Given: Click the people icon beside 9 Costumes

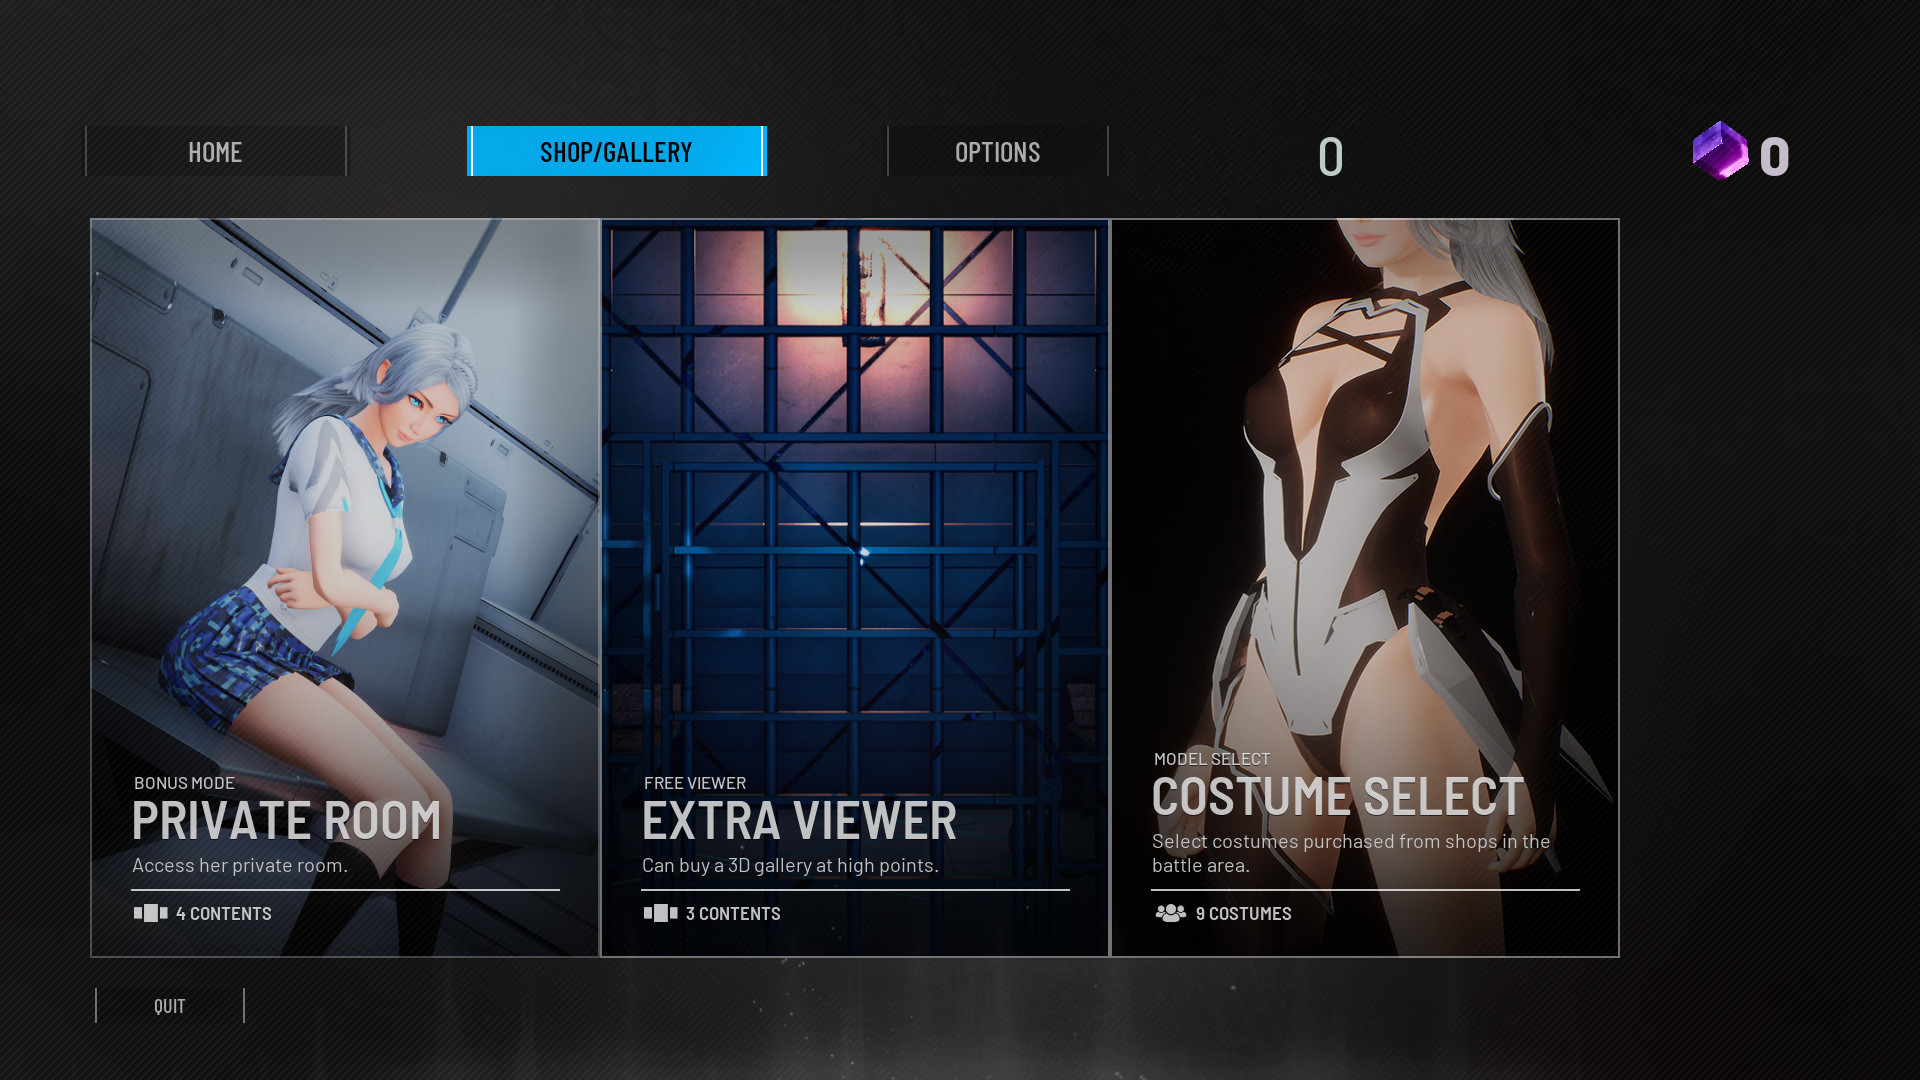Looking at the screenshot, I should click(x=1170, y=913).
